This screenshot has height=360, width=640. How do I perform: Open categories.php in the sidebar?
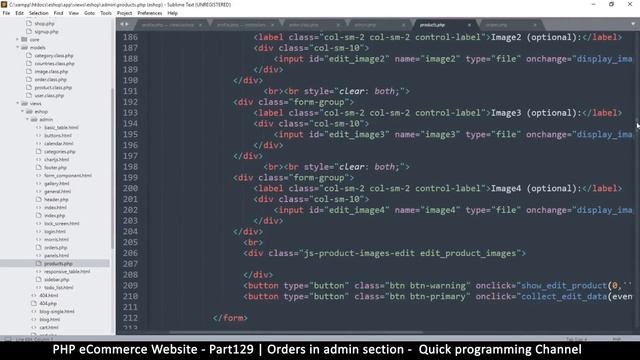pos(60,151)
